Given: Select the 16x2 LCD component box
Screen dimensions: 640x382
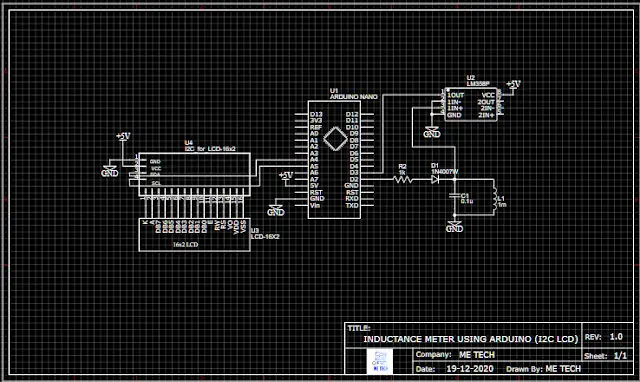Looking at the screenshot, I should (194, 235).
